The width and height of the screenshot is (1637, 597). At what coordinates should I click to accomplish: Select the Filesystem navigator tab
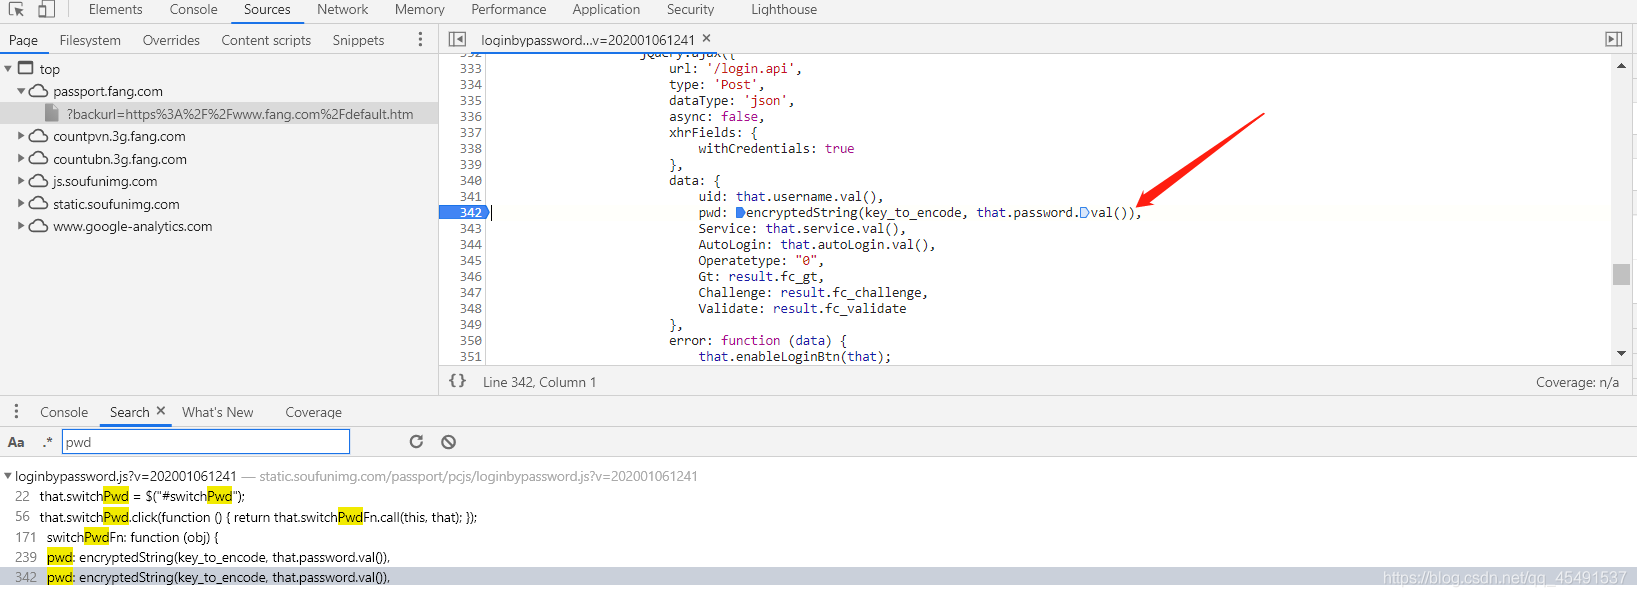pyautogui.click(x=90, y=40)
